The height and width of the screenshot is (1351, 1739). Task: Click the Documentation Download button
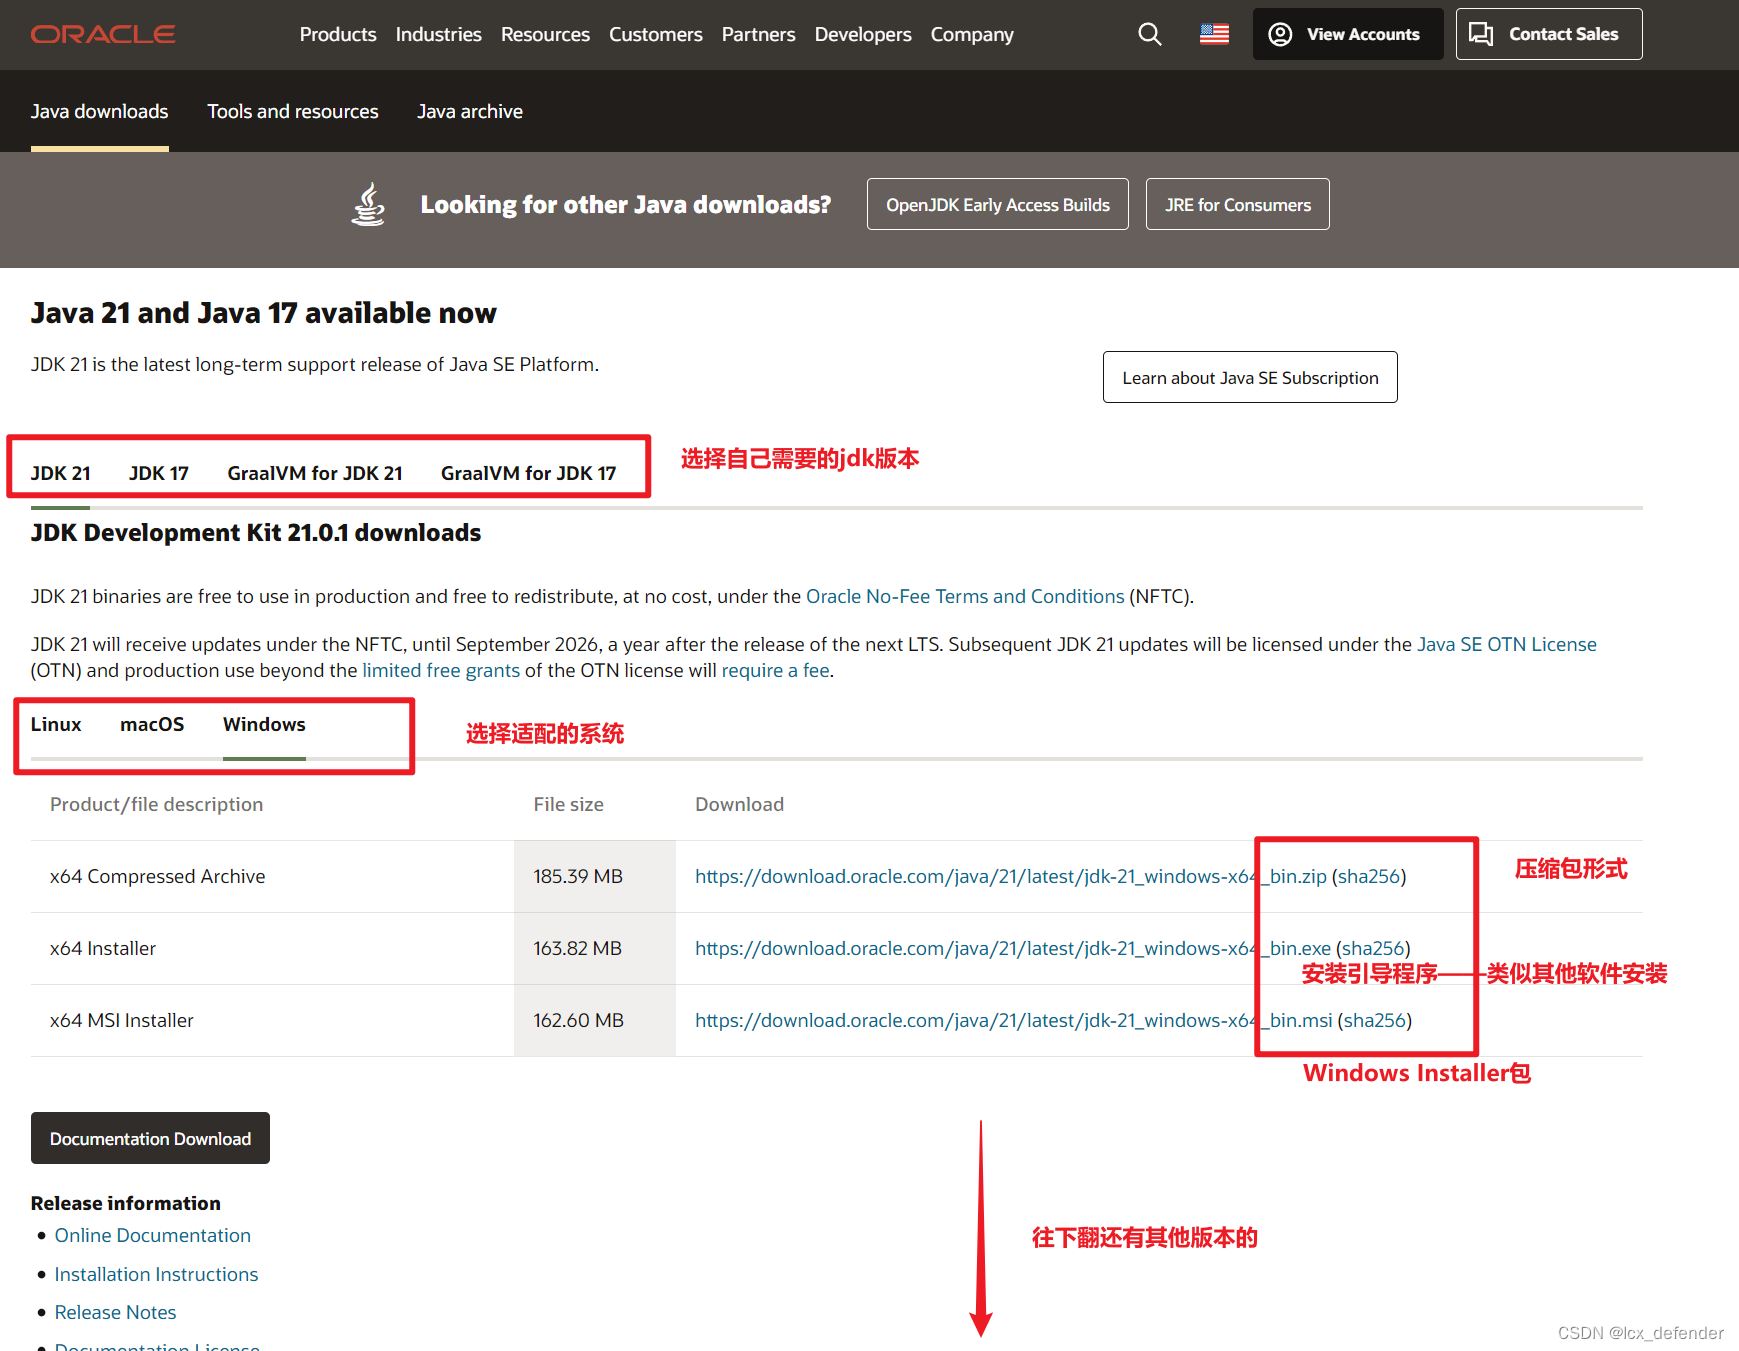(x=150, y=1138)
